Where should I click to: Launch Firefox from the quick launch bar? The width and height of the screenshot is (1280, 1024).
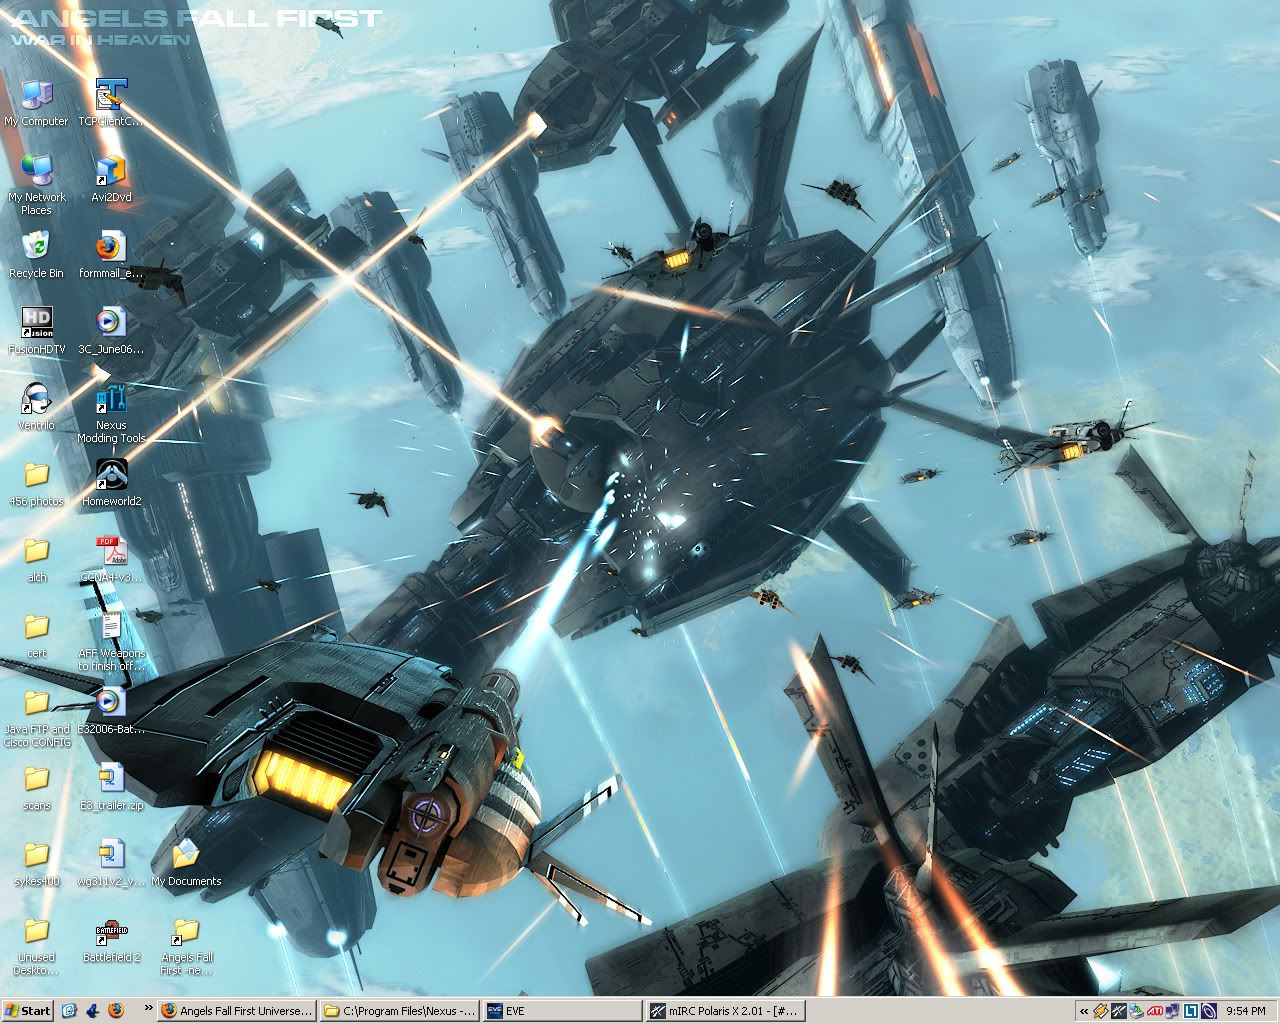click(x=116, y=1011)
